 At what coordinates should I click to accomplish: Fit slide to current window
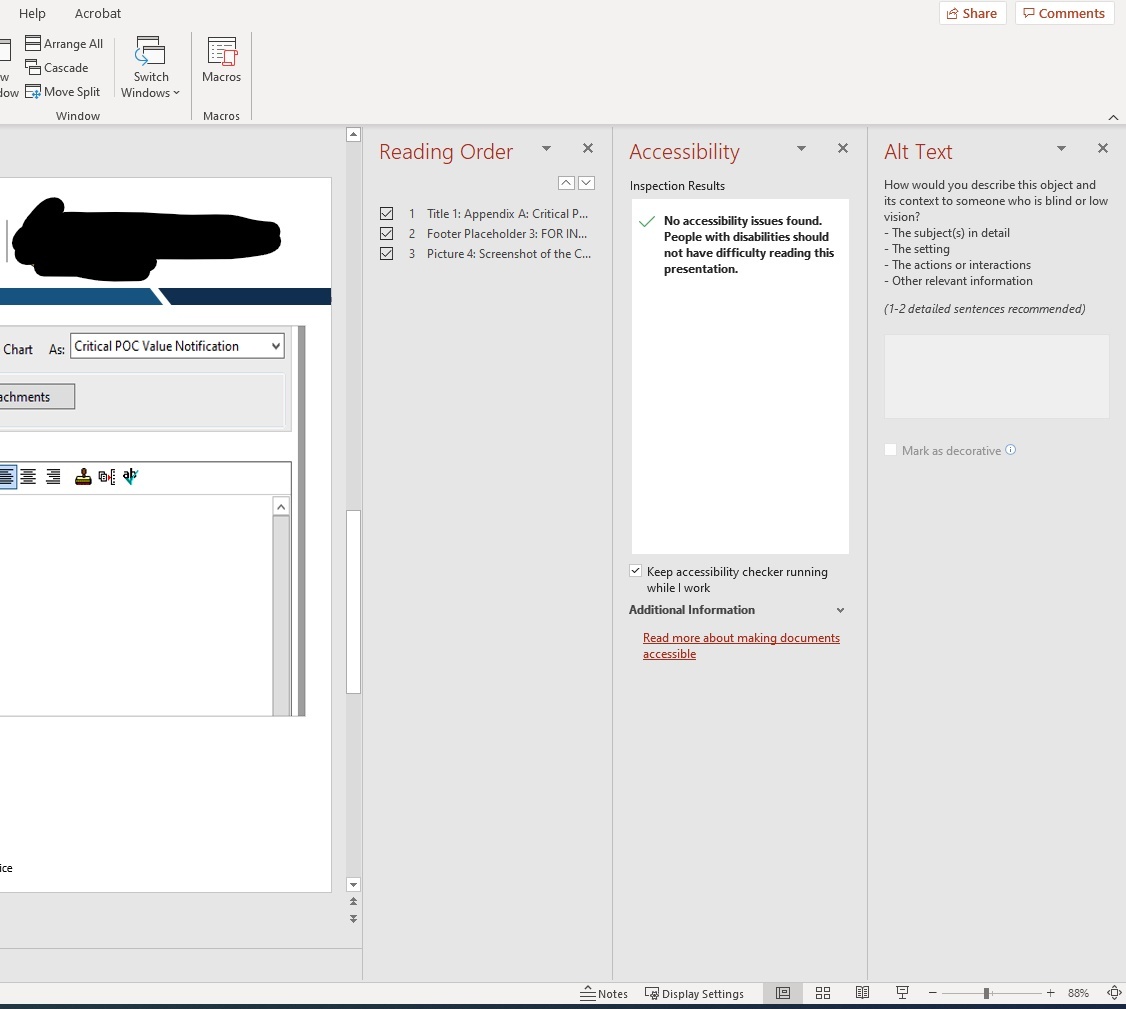pos(1115,993)
